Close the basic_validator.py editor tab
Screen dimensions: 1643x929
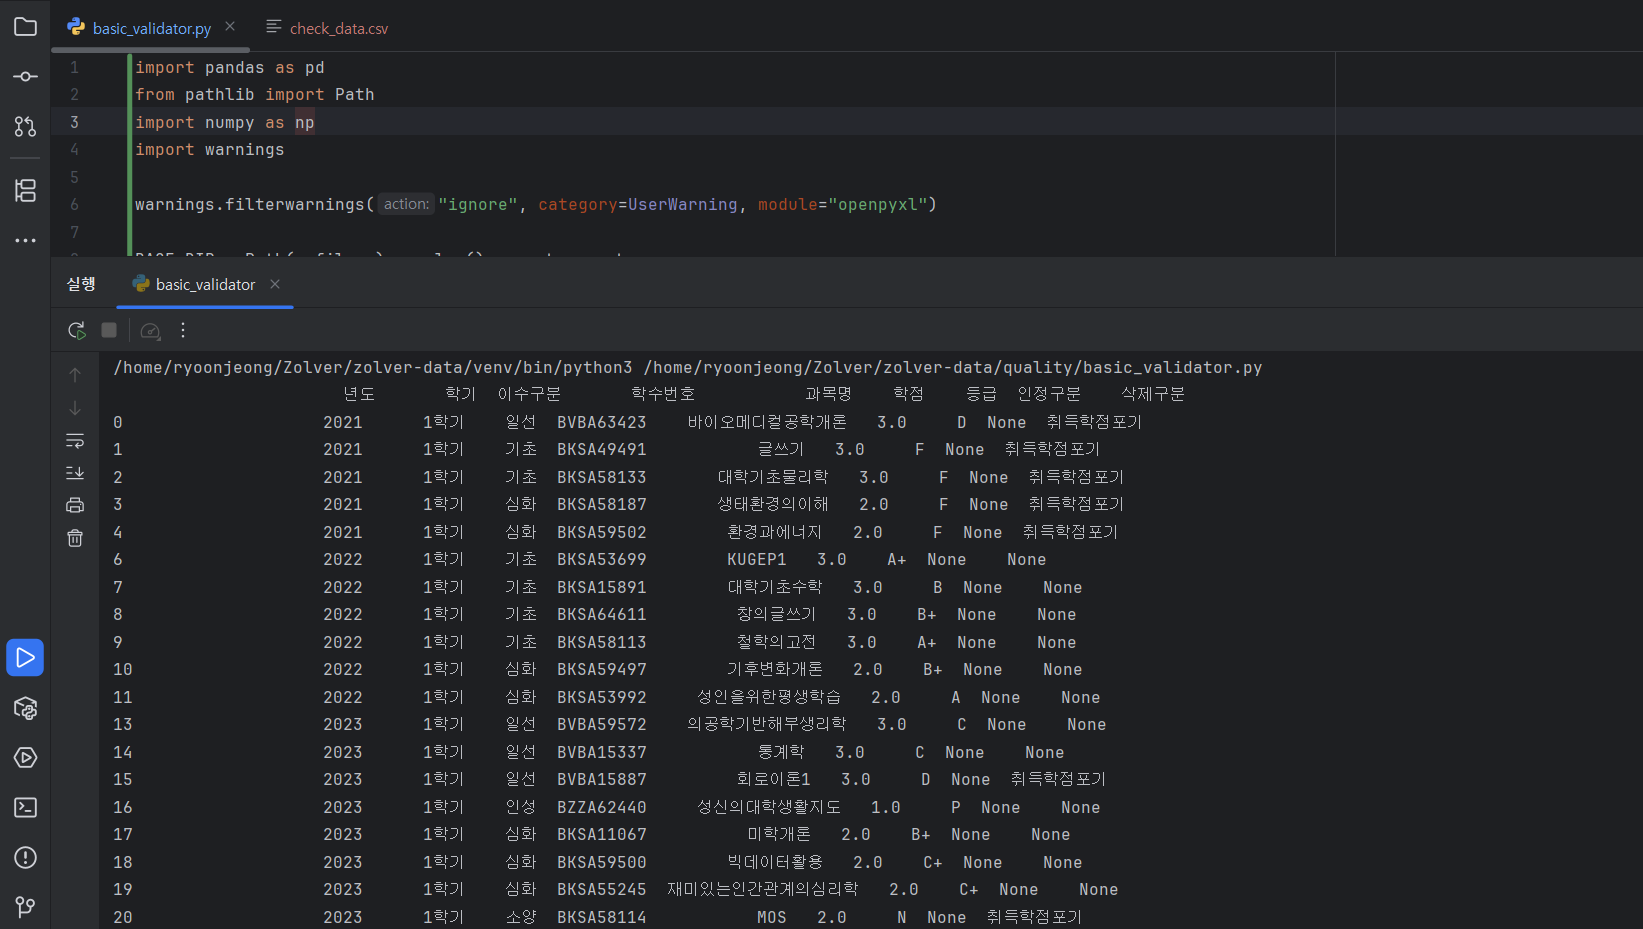[230, 27]
